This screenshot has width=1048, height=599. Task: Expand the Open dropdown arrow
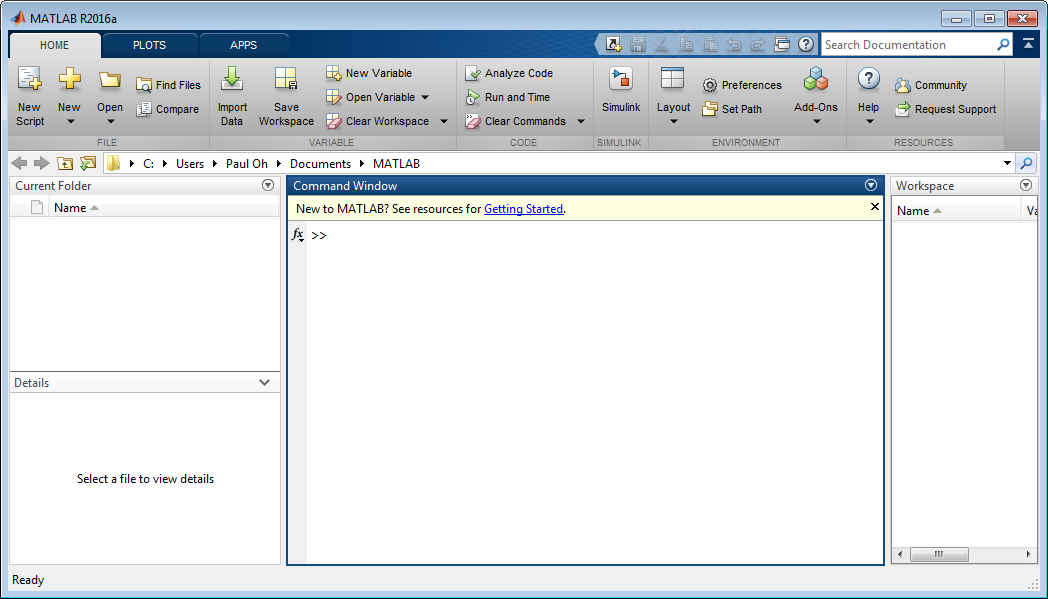[111, 122]
